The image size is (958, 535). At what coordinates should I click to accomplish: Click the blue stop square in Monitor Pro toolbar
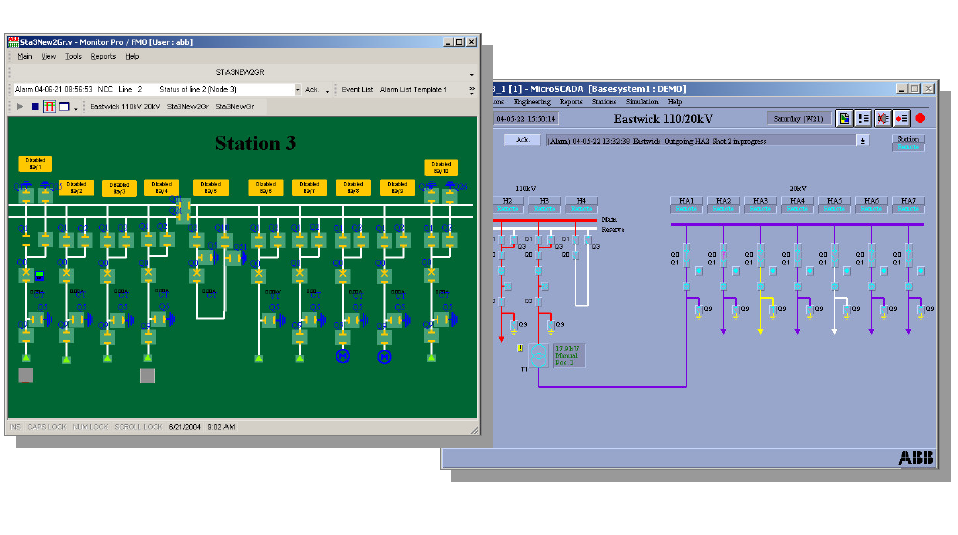point(35,106)
